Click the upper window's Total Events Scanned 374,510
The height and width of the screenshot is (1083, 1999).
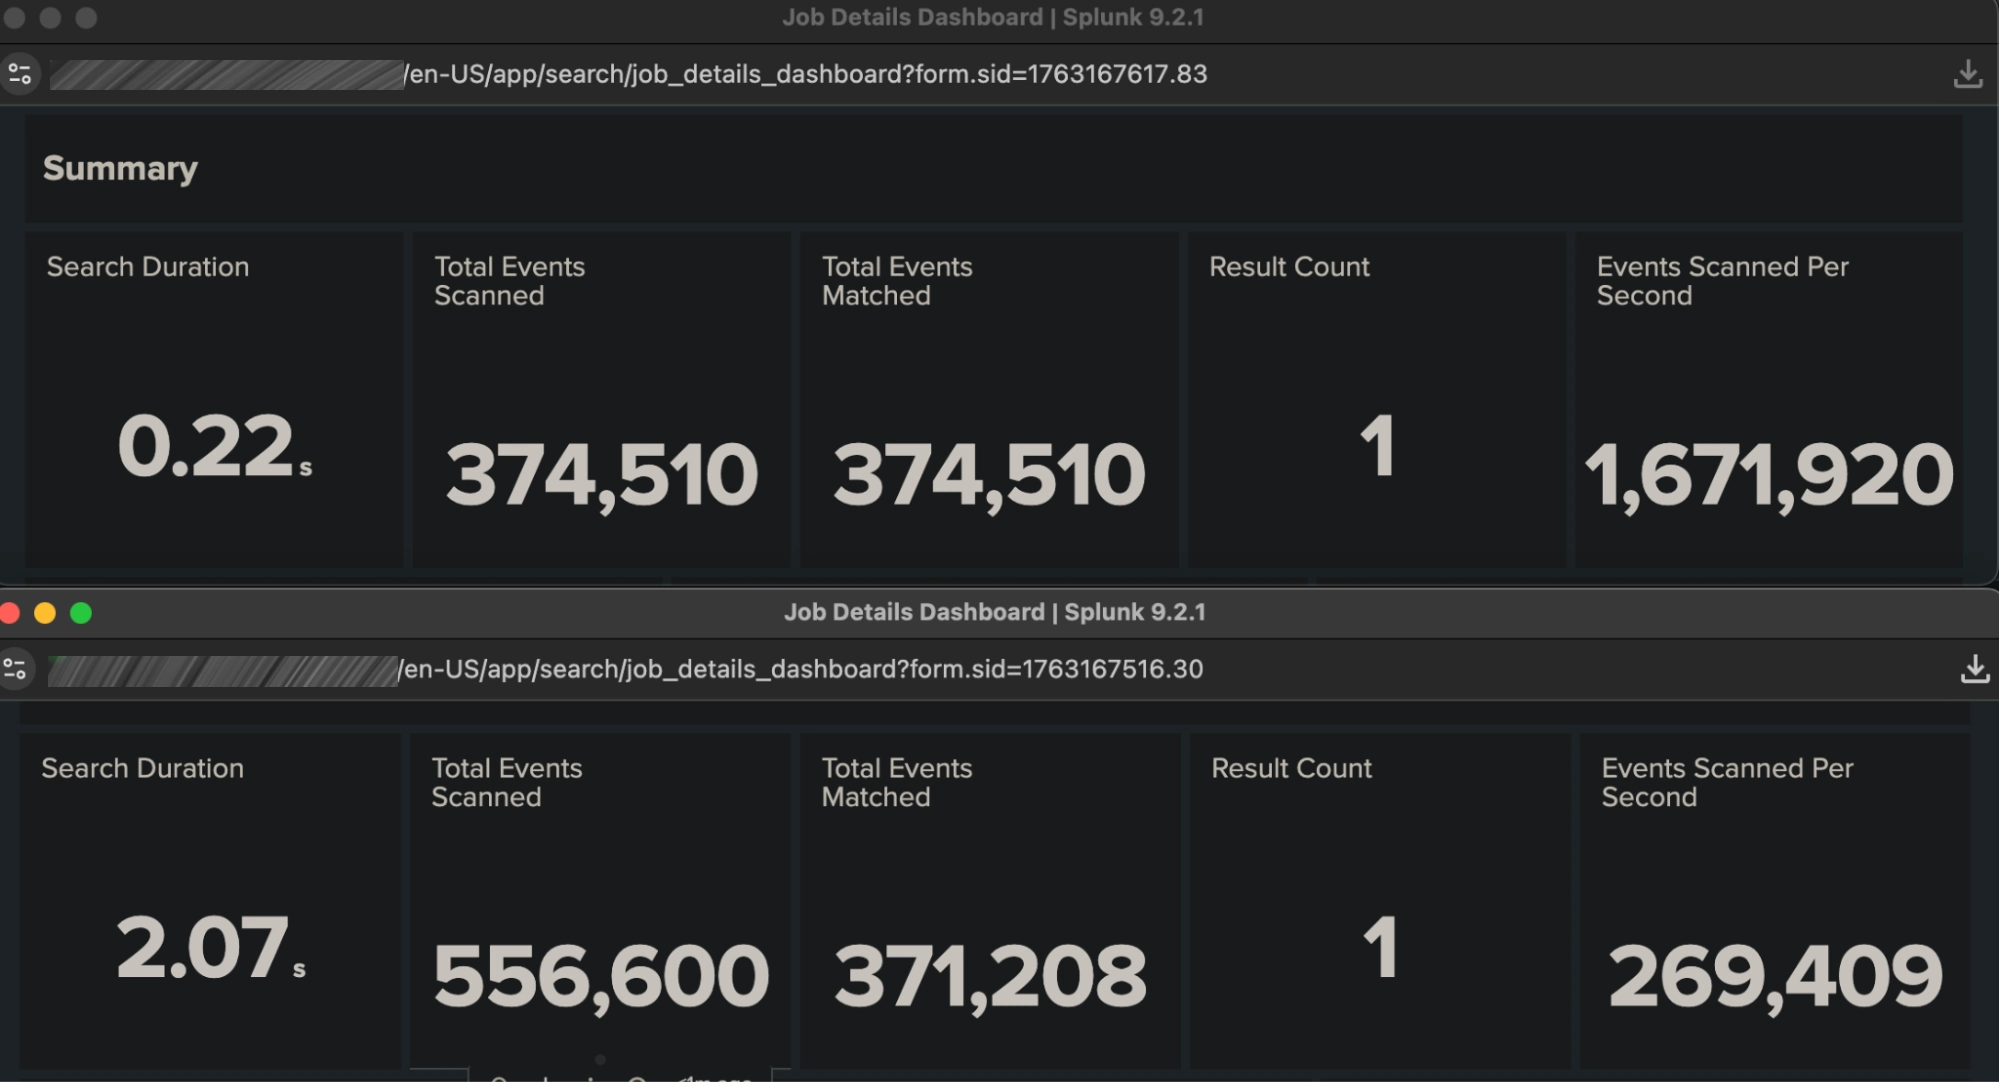601,475
